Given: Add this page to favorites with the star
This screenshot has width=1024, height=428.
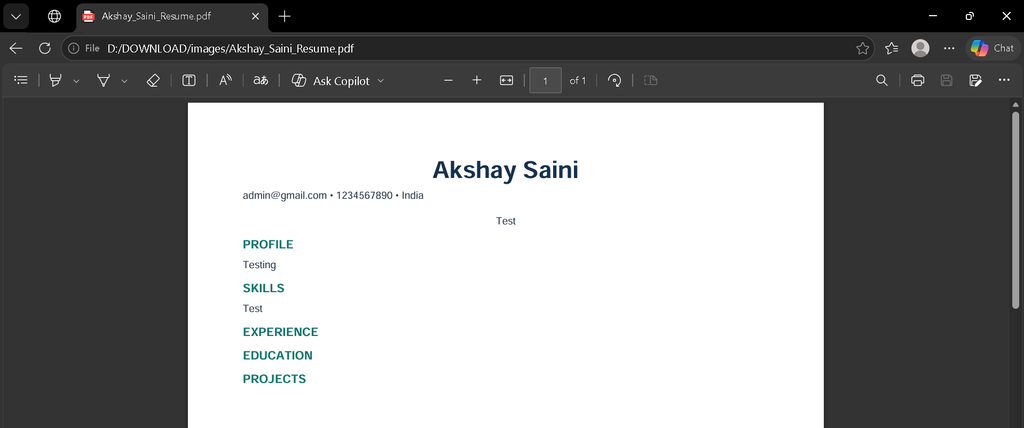Looking at the screenshot, I should coord(862,48).
